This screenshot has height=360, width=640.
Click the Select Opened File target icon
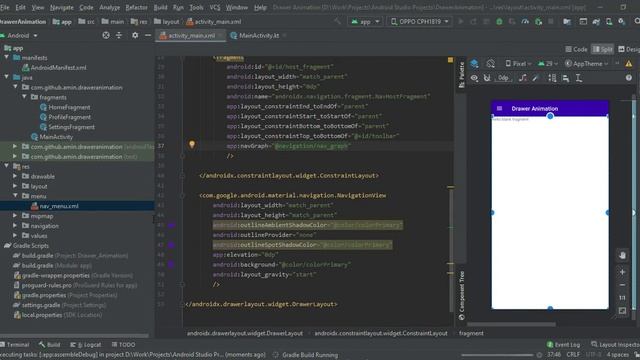point(106,36)
